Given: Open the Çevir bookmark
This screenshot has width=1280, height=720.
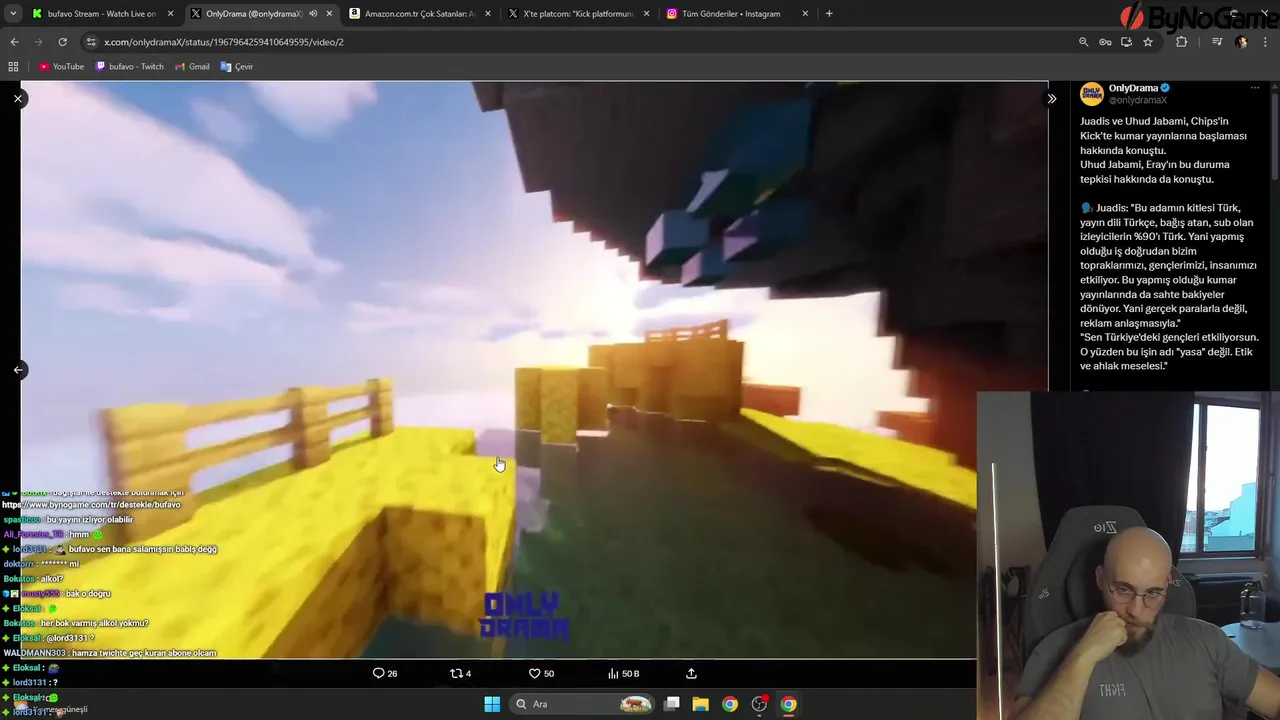Looking at the screenshot, I should (x=237, y=66).
